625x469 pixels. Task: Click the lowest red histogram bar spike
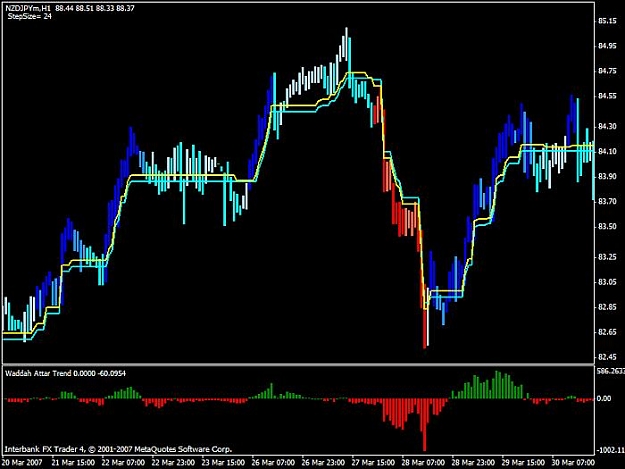(425, 424)
